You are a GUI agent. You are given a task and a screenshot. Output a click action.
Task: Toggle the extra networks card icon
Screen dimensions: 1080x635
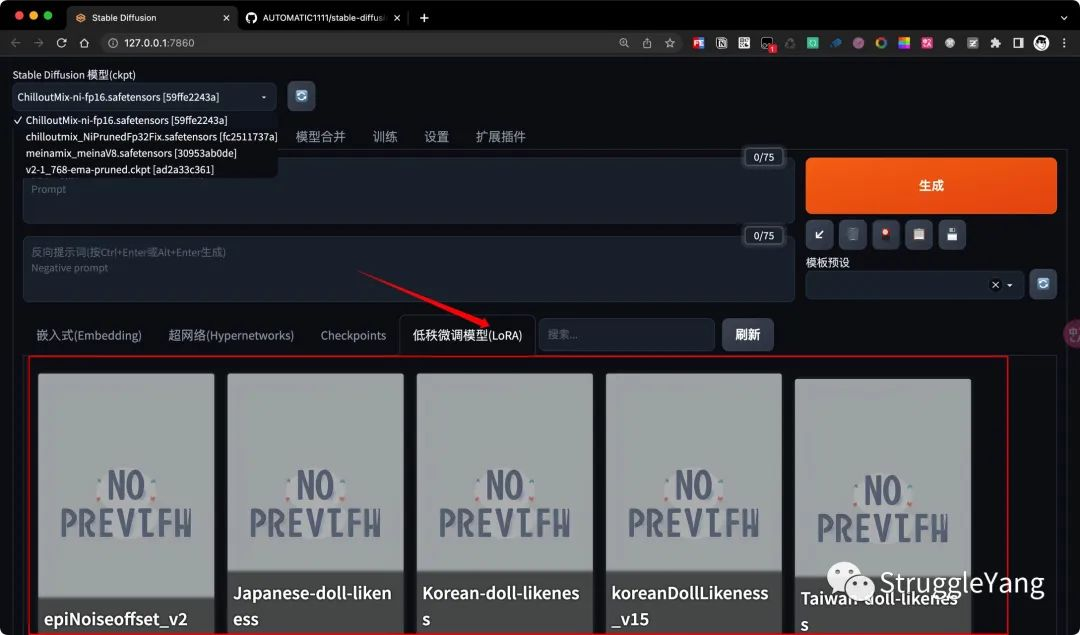tap(885, 235)
